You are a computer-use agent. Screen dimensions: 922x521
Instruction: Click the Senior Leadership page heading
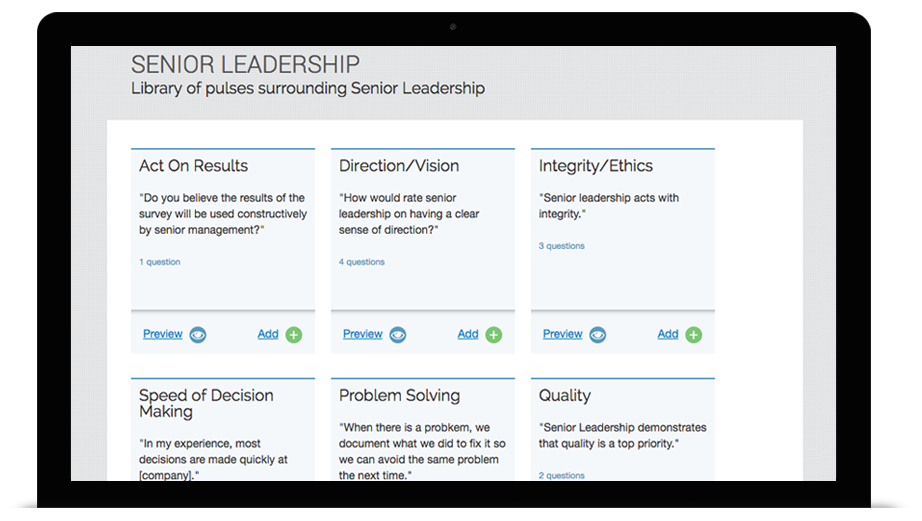click(x=245, y=64)
